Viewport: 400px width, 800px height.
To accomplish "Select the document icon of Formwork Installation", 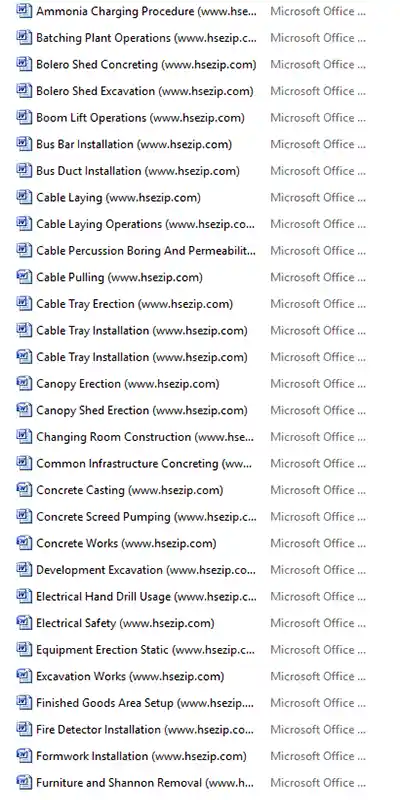I will (24, 756).
